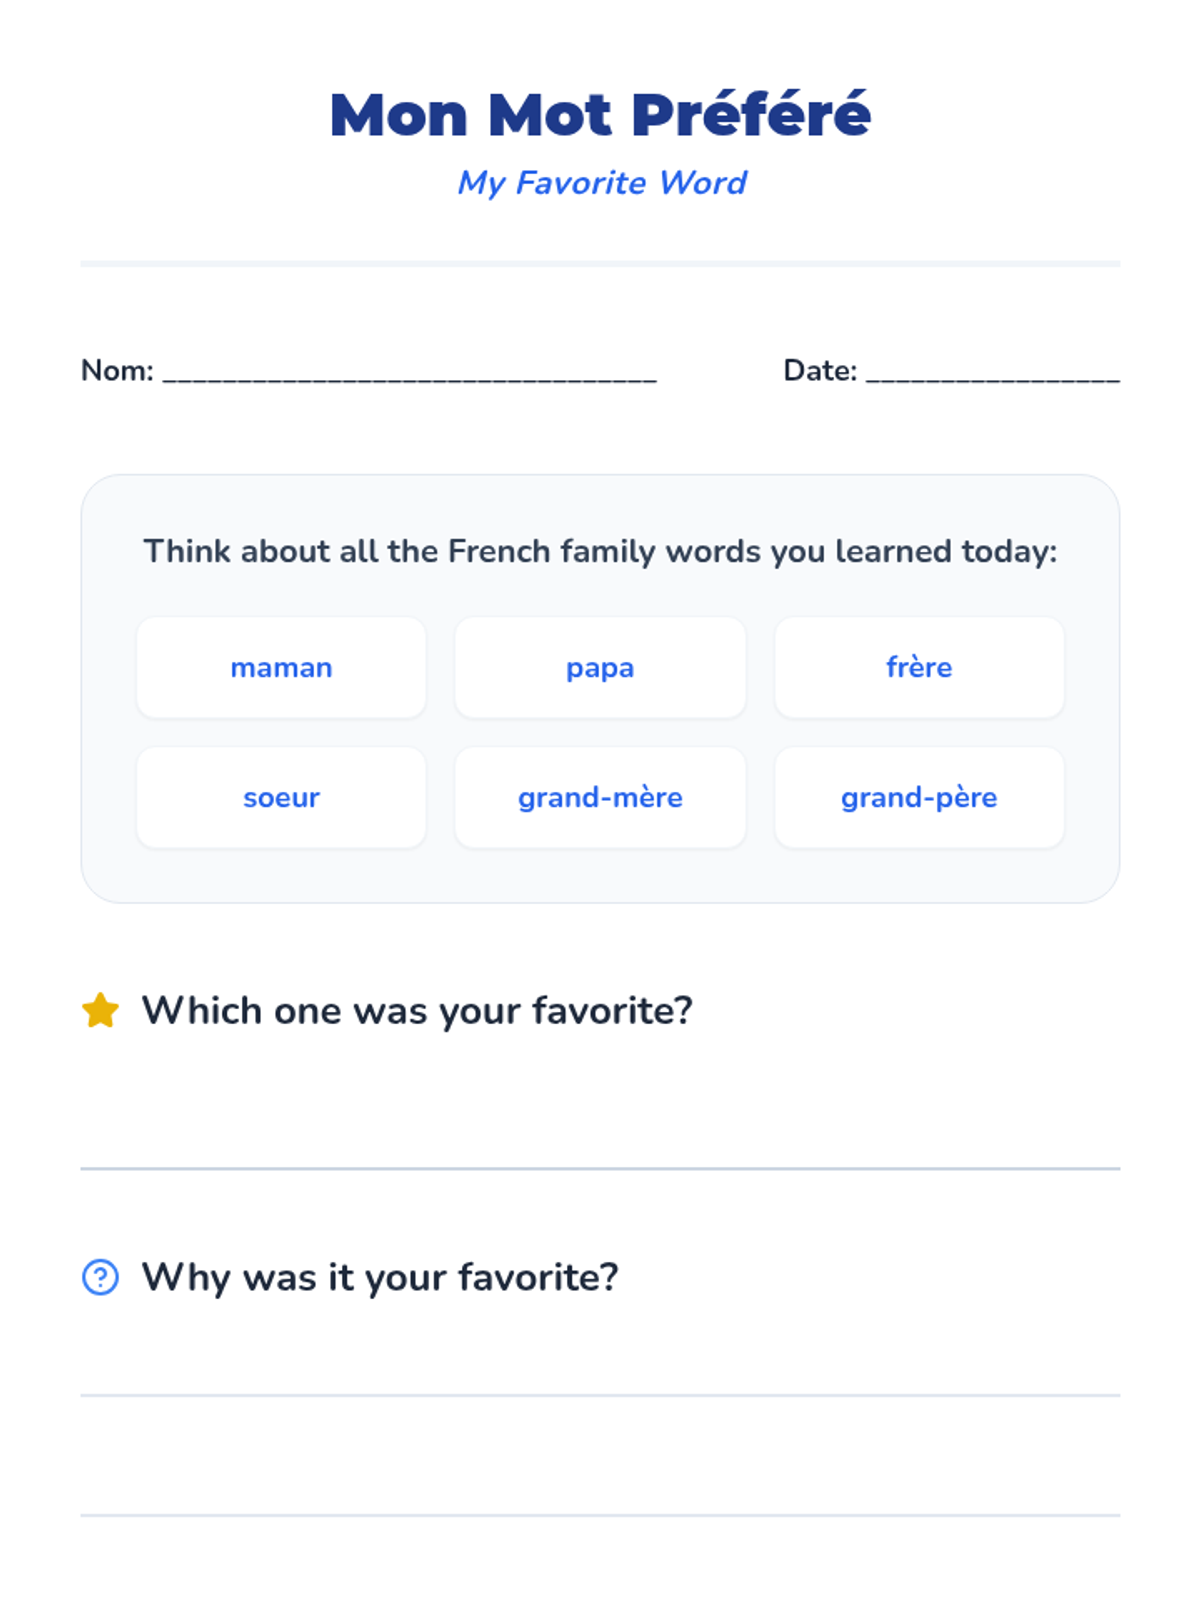Click the Date blank line
The width and height of the screenshot is (1200, 1600).
992,376
